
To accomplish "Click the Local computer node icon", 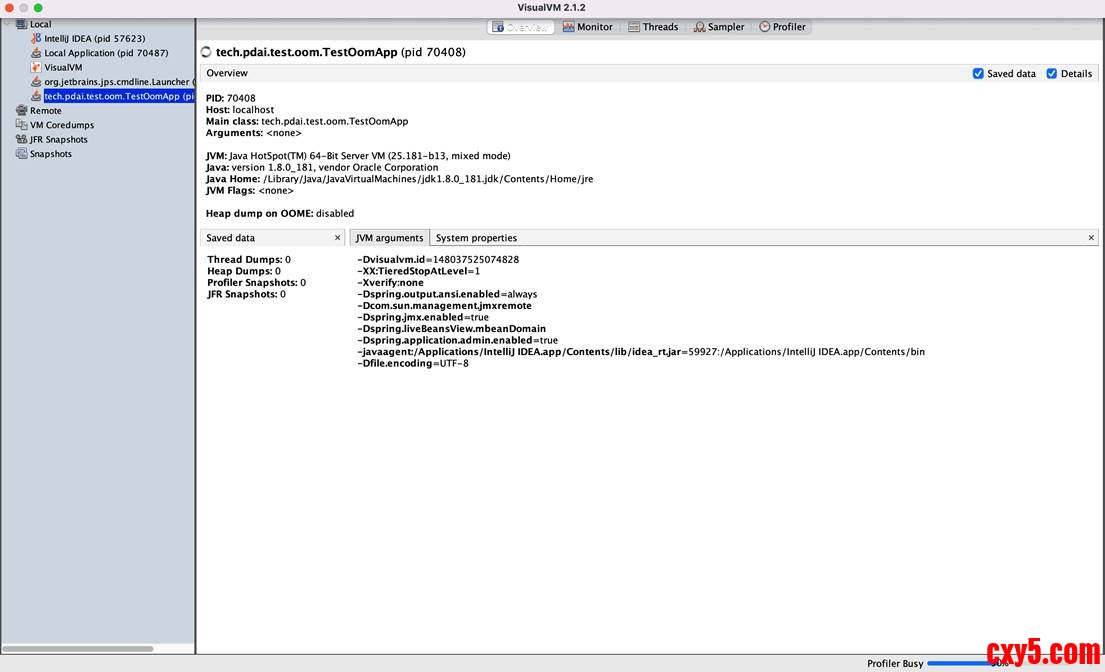I will point(22,24).
